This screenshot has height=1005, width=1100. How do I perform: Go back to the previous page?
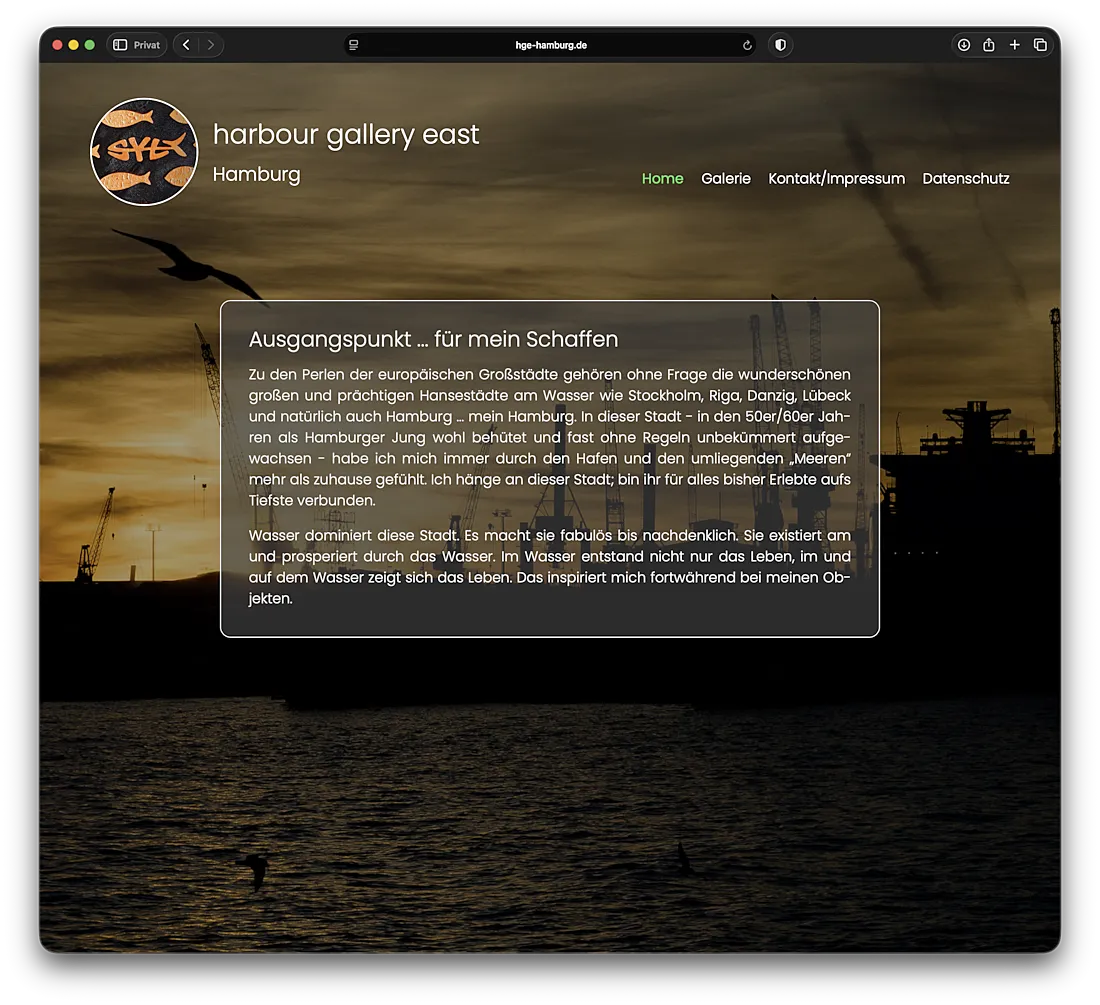(x=186, y=45)
